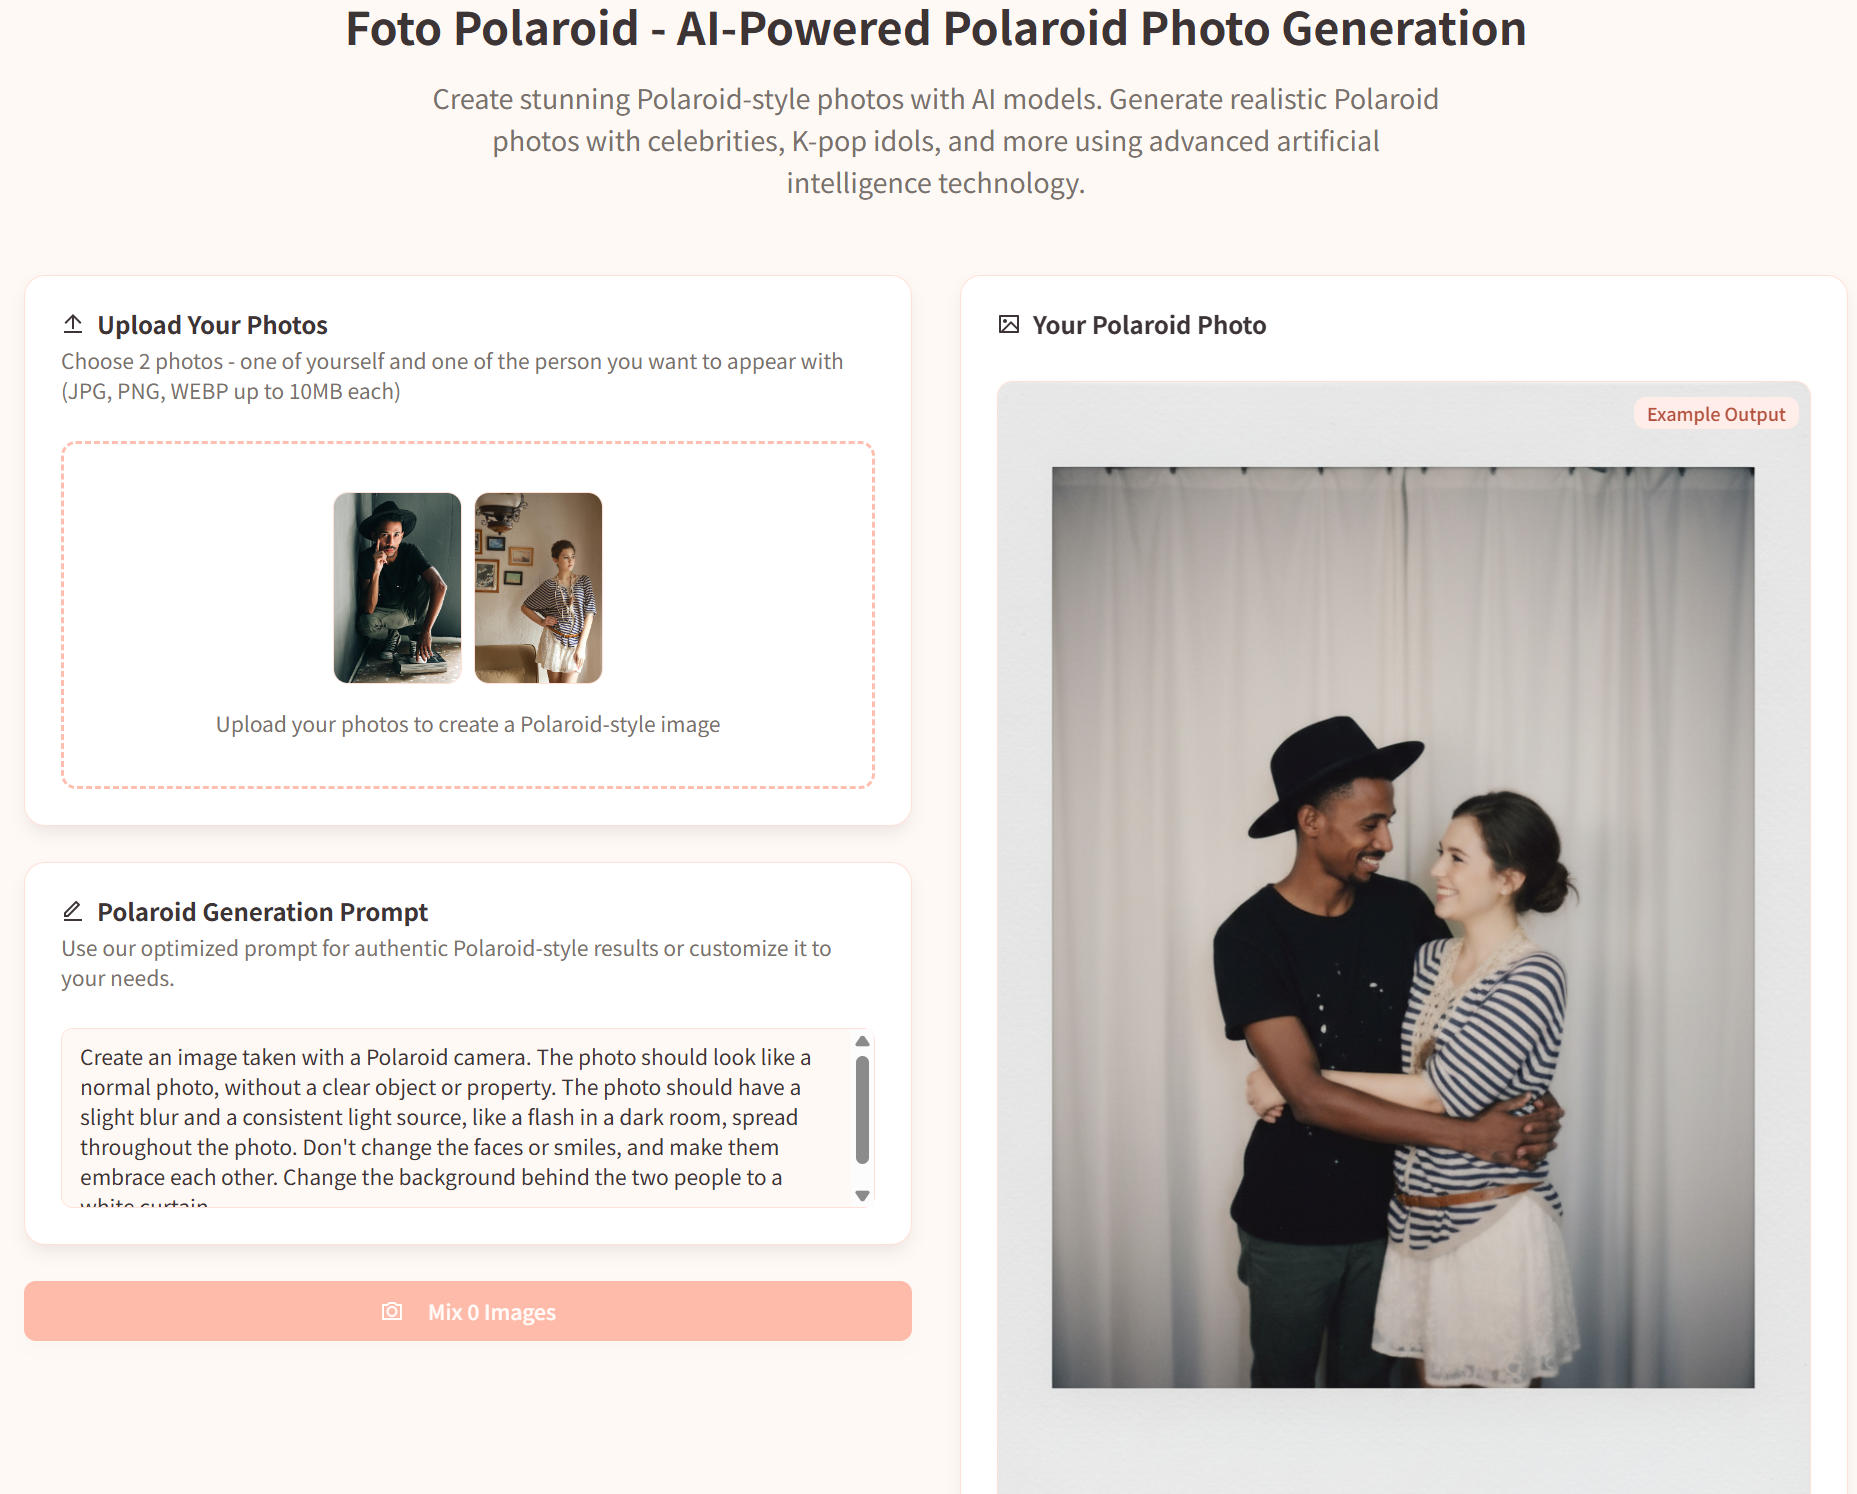The height and width of the screenshot is (1494, 1857).
Task: Select the woman in striped shirt thumbnail
Action: coord(538,588)
